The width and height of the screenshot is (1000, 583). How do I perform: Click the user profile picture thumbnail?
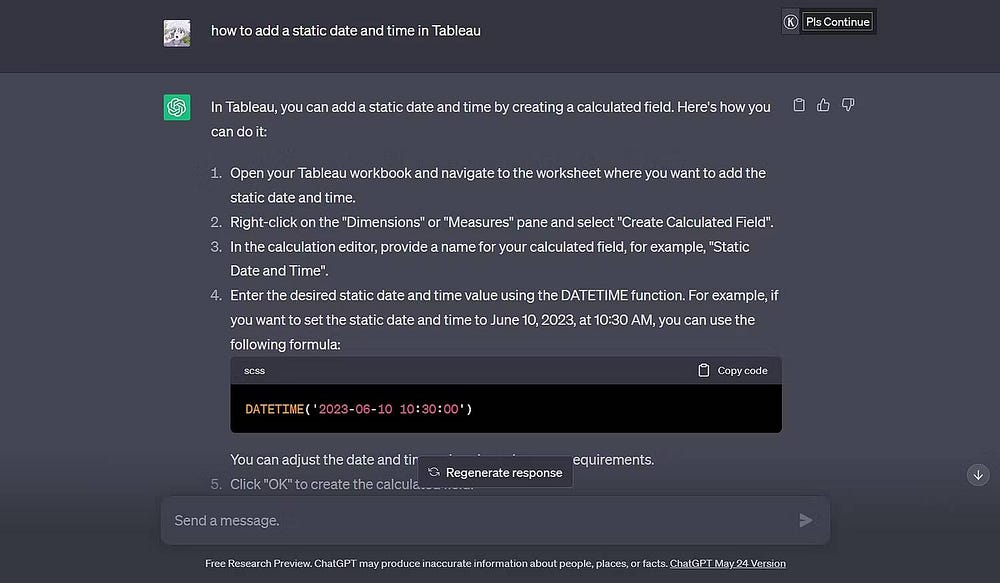(177, 33)
